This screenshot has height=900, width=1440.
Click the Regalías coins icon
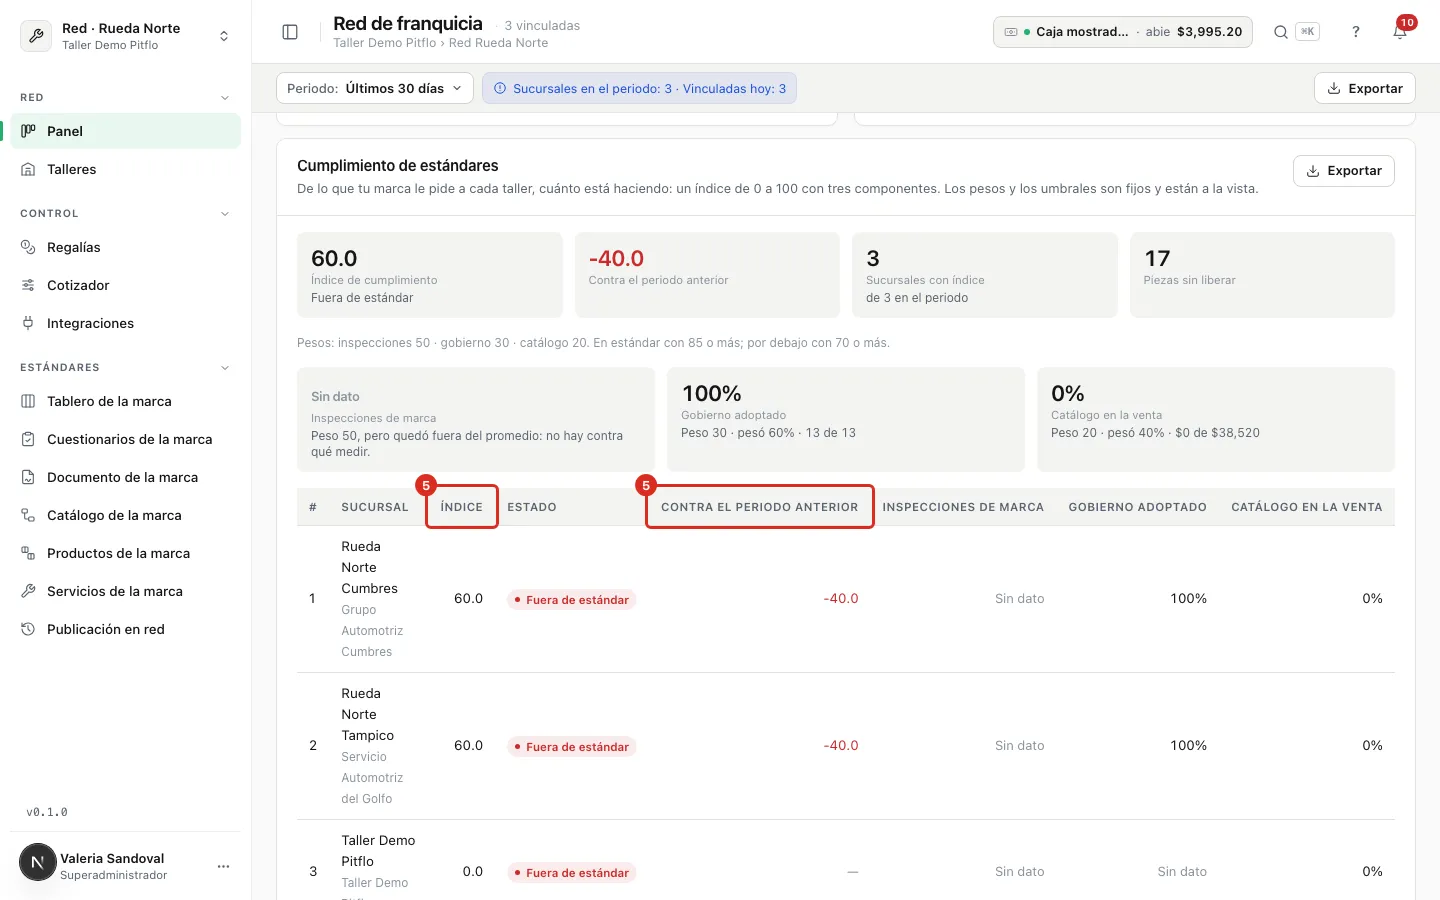[28, 247]
